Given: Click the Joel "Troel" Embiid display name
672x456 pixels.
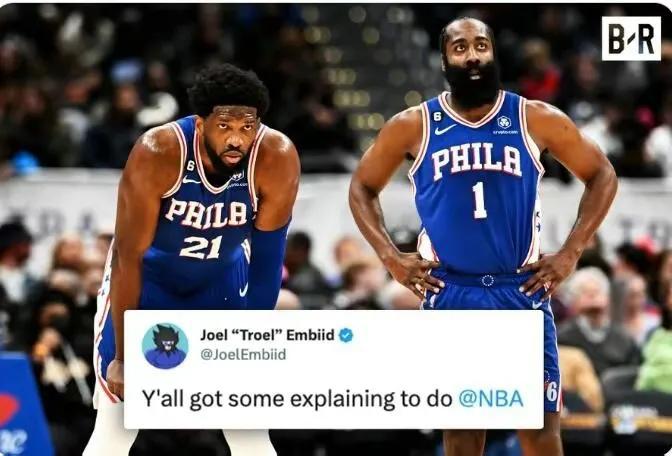Looking at the screenshot, I should pyautogui.click(x=267, y=335).
